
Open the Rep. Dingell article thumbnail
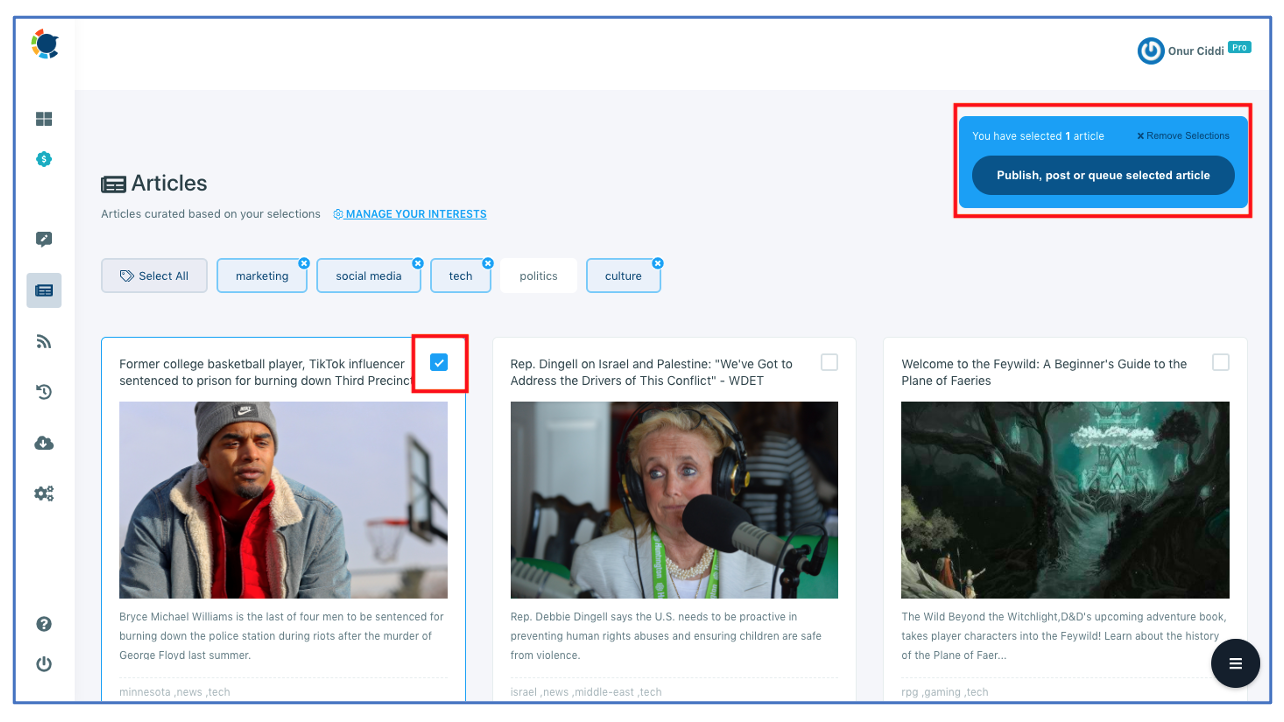tap(674, 500)
